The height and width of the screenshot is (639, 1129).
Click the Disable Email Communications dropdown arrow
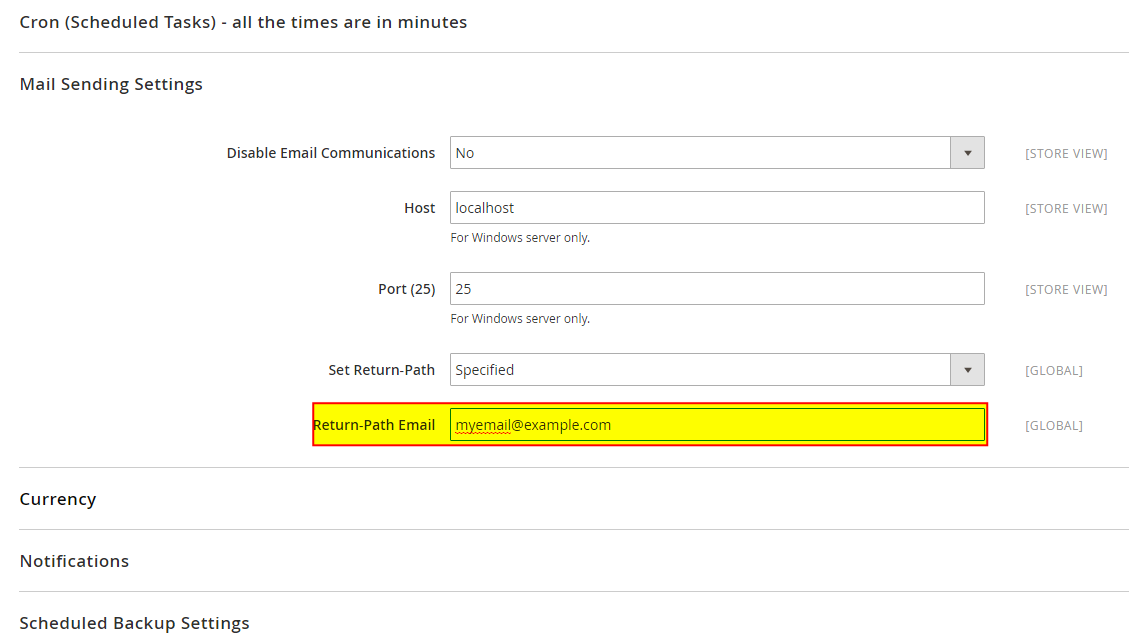tap(967, 153)
